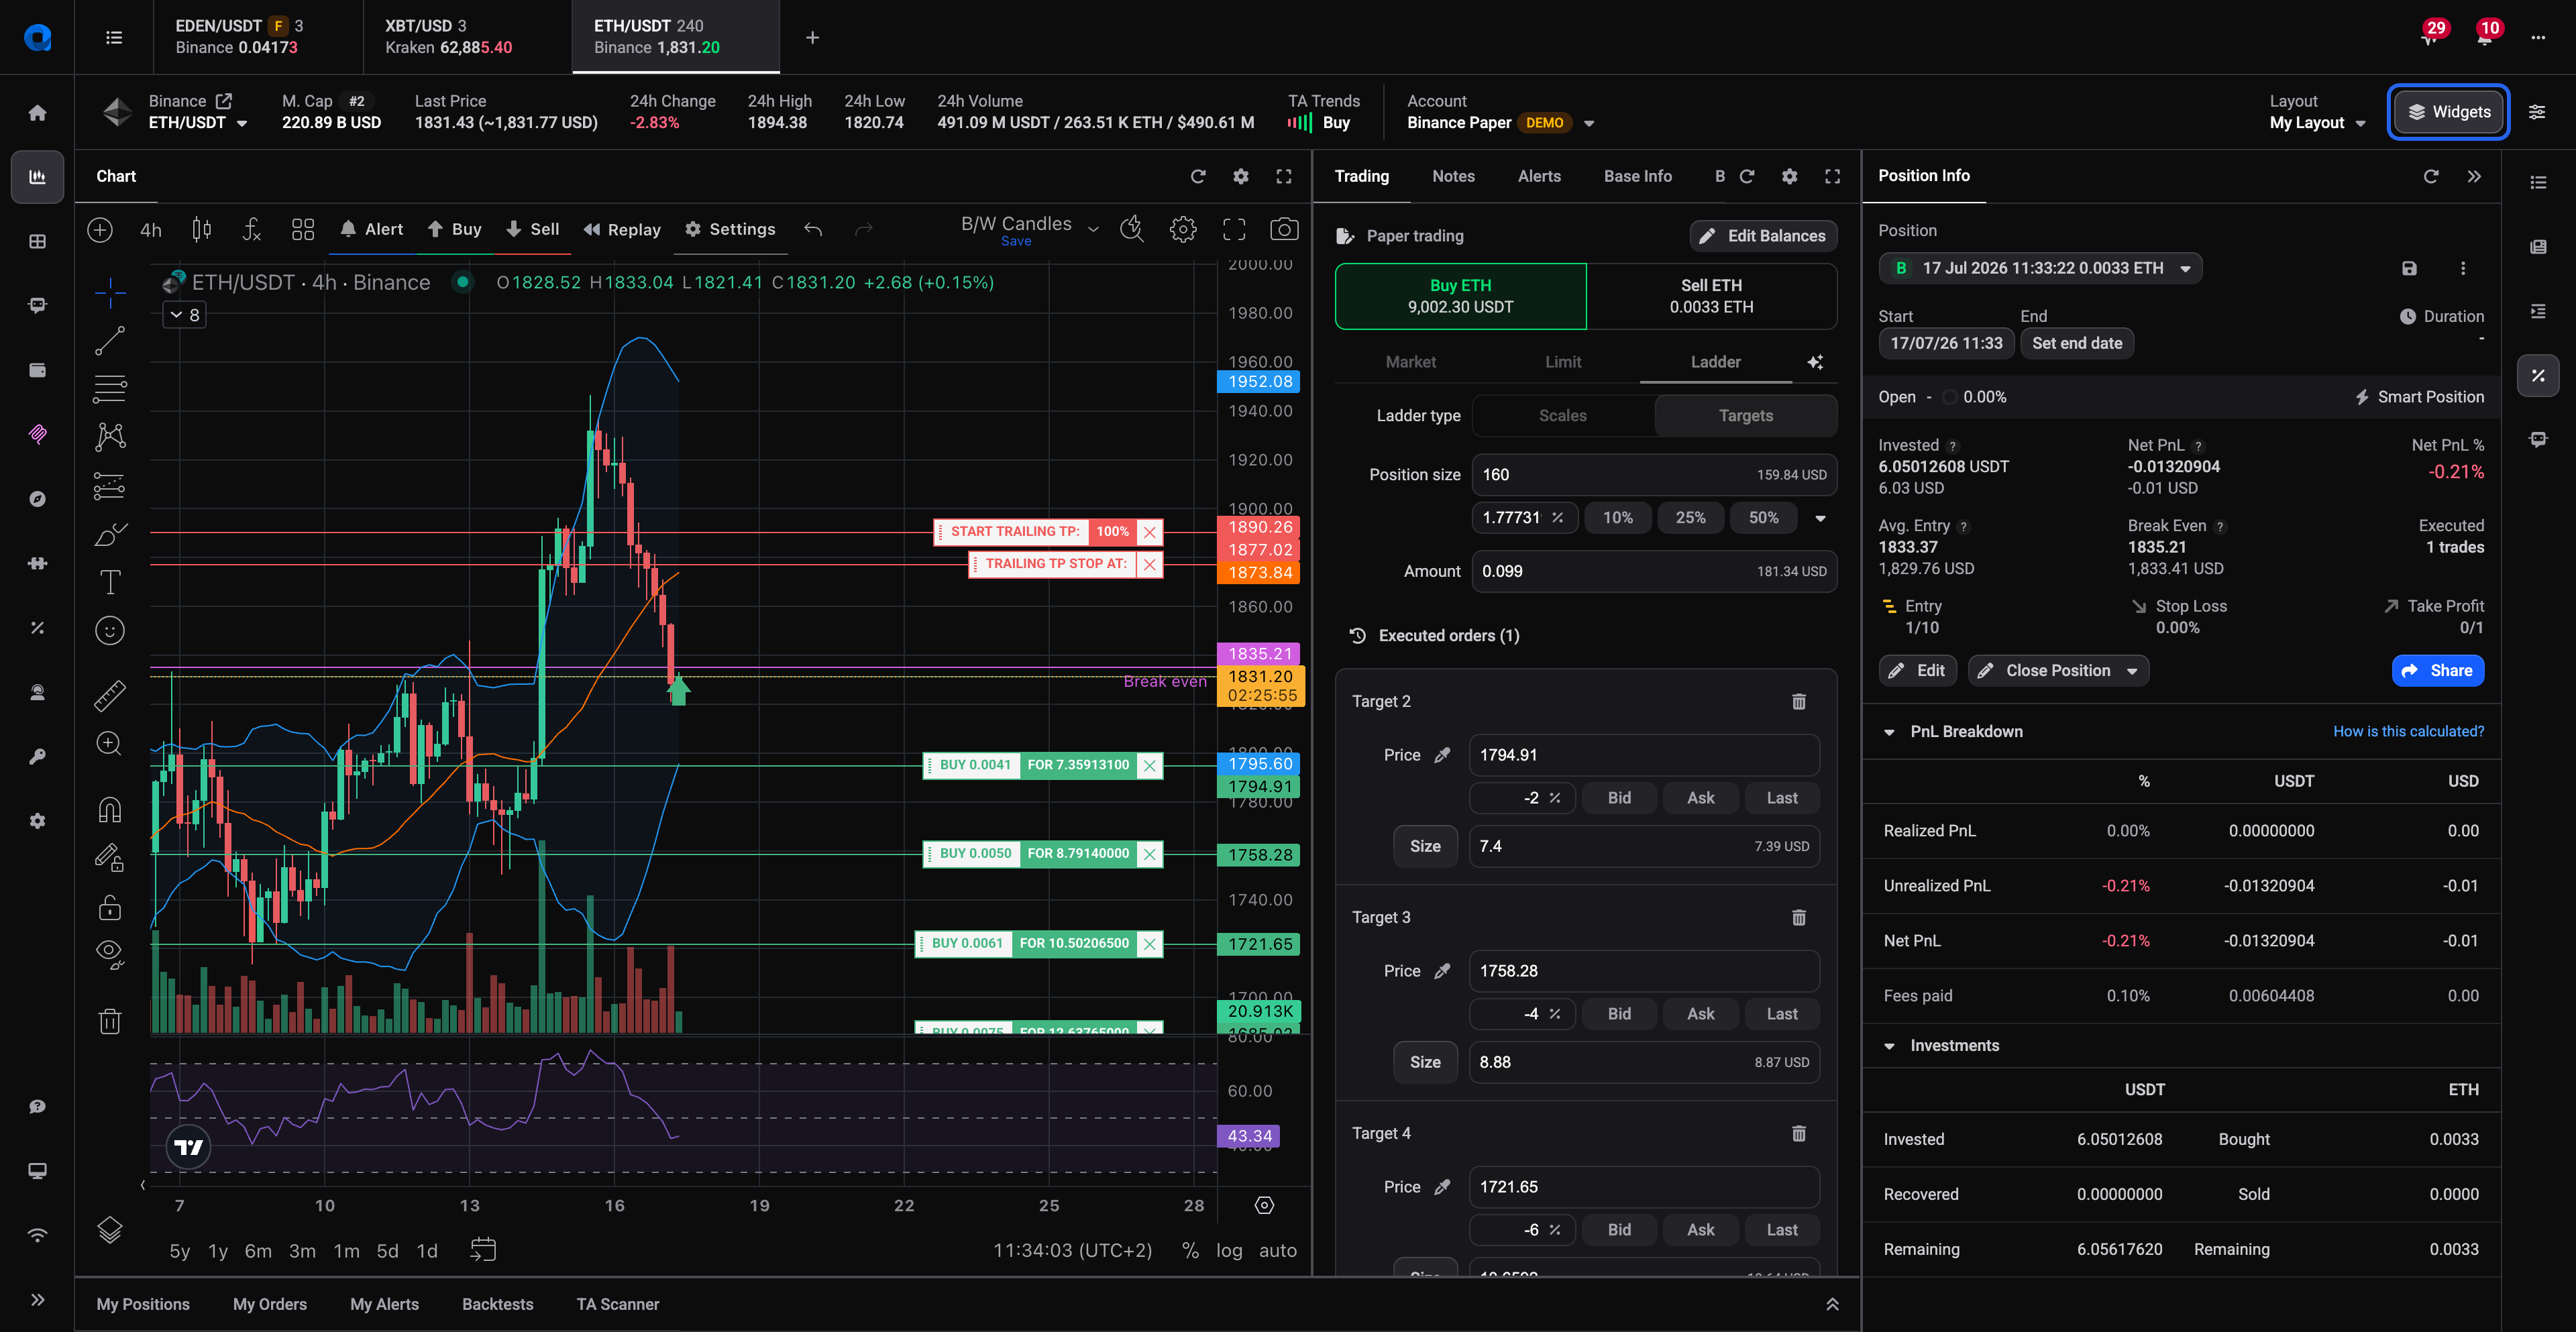Delete Target 2 with trash icon

pos(1799,701)
